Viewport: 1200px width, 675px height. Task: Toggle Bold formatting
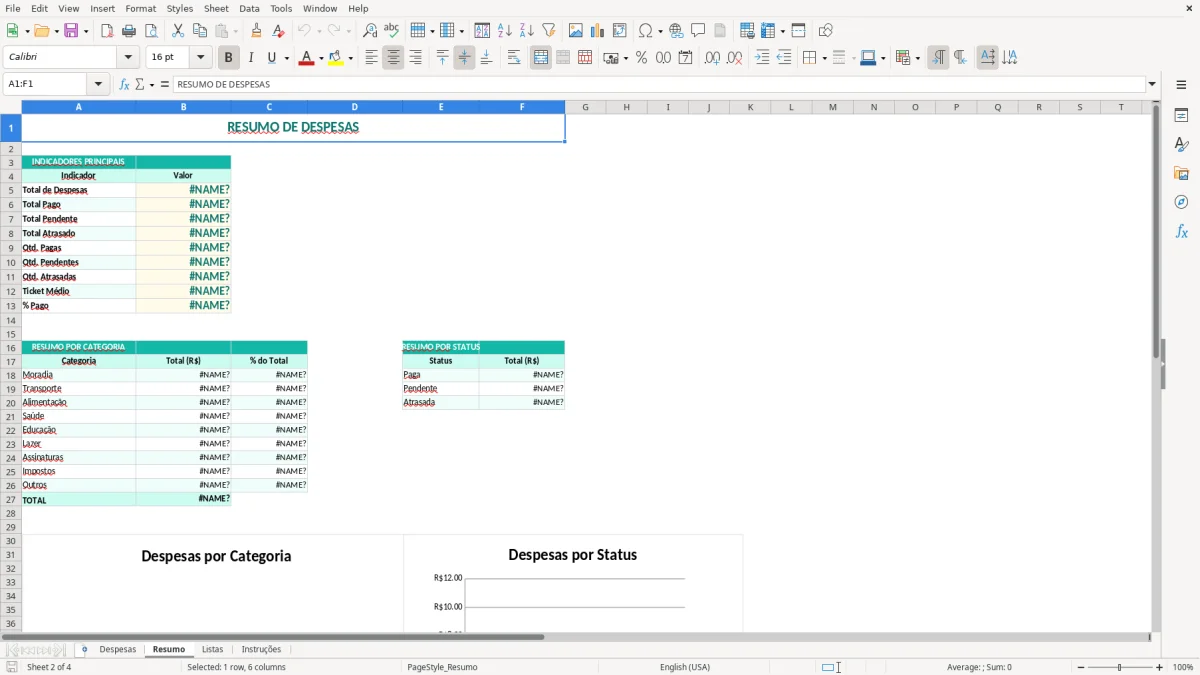click(228, 58)
